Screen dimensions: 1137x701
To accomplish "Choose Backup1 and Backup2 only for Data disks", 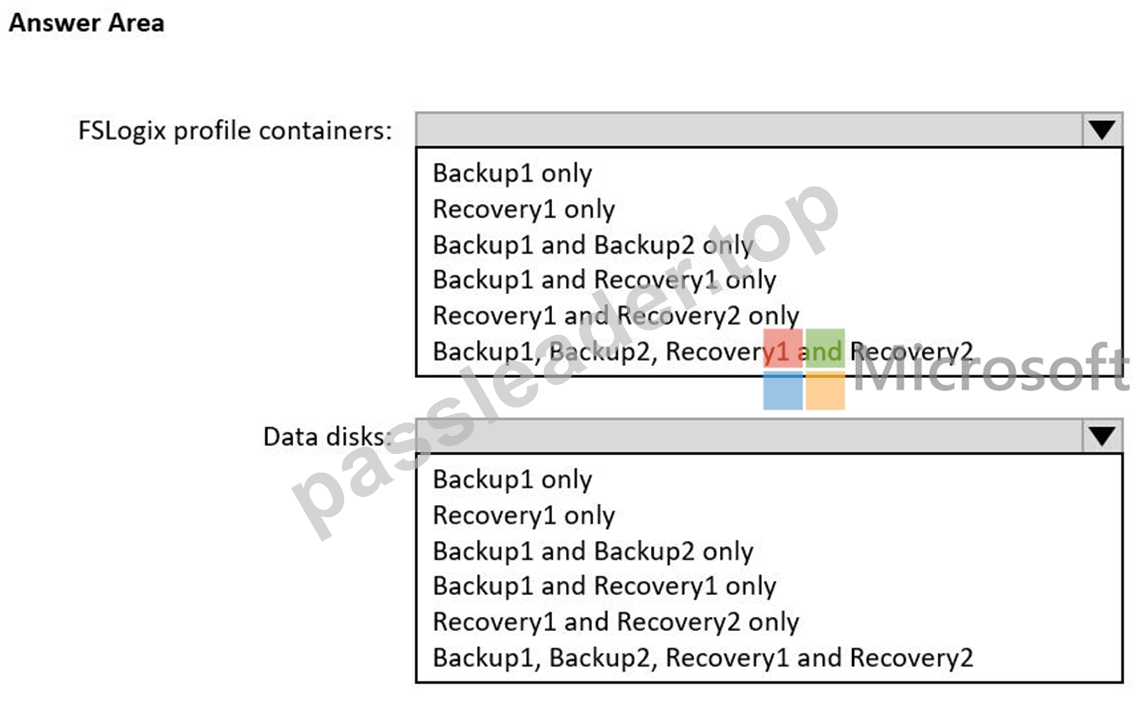I will pyautogui.click(x=592, y=551).
